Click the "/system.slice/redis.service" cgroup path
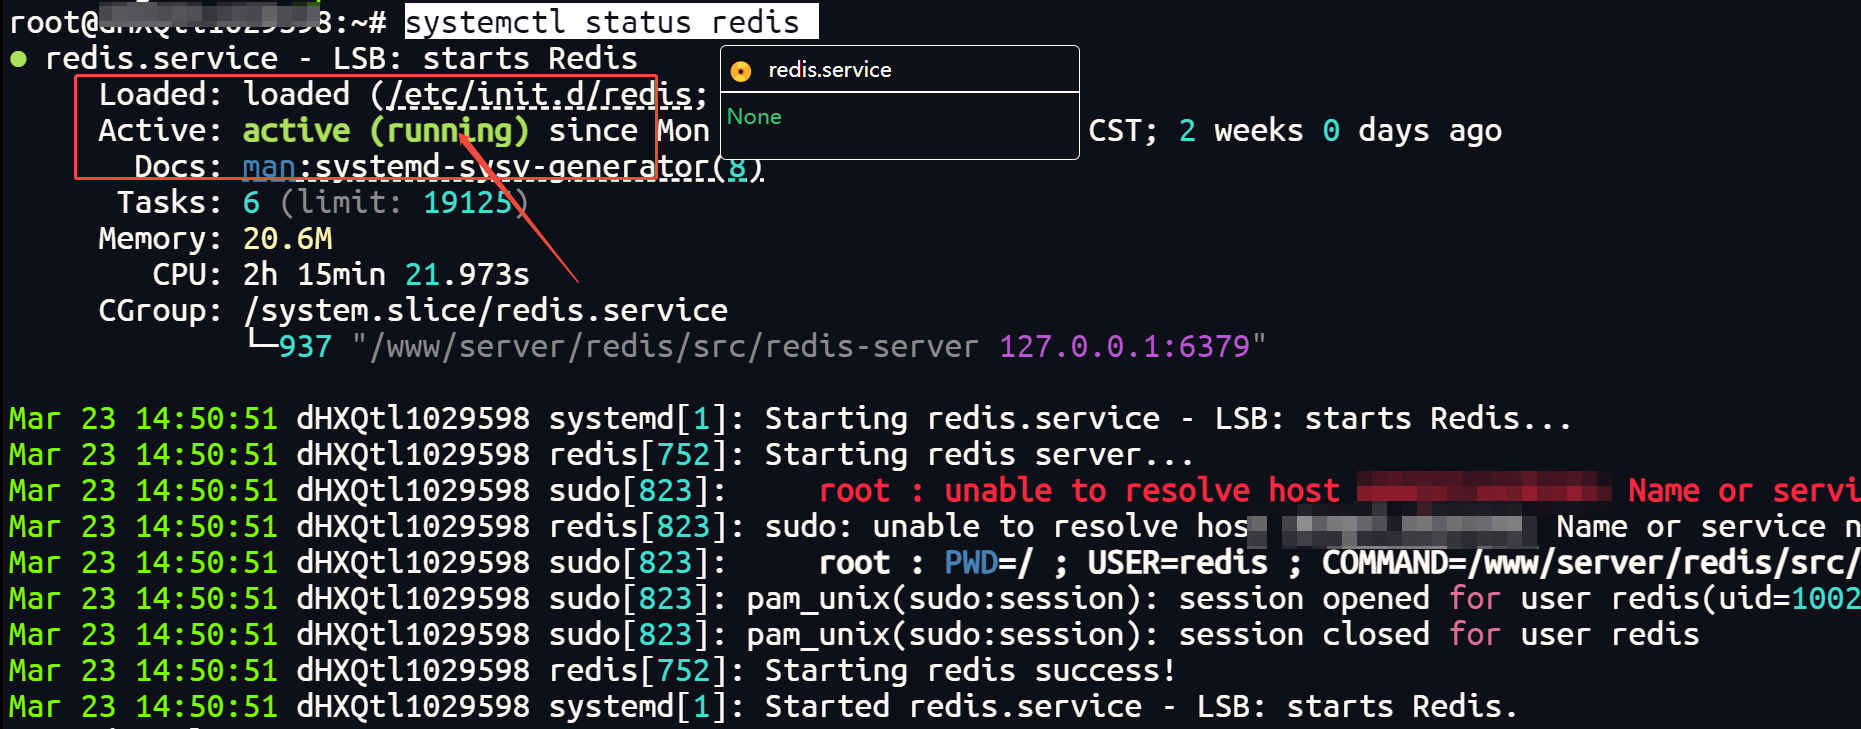The image size is (1861, 729). click(x=486, y=310)
